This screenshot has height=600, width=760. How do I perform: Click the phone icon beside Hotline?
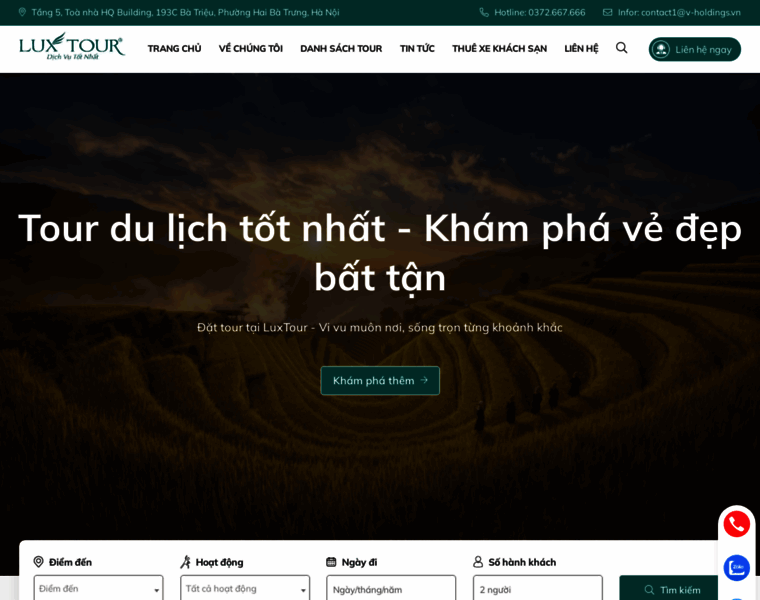(x=484, y=12)
